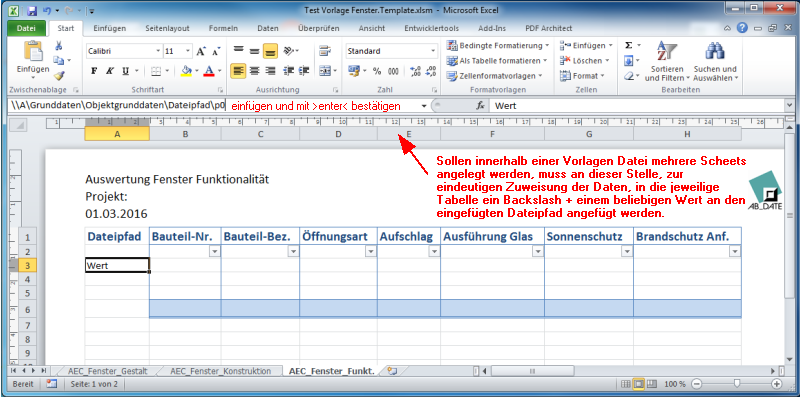The width and height of the screenshot is (800, 397).
Task: Click zoom out minus button
Action: point(696,384)
